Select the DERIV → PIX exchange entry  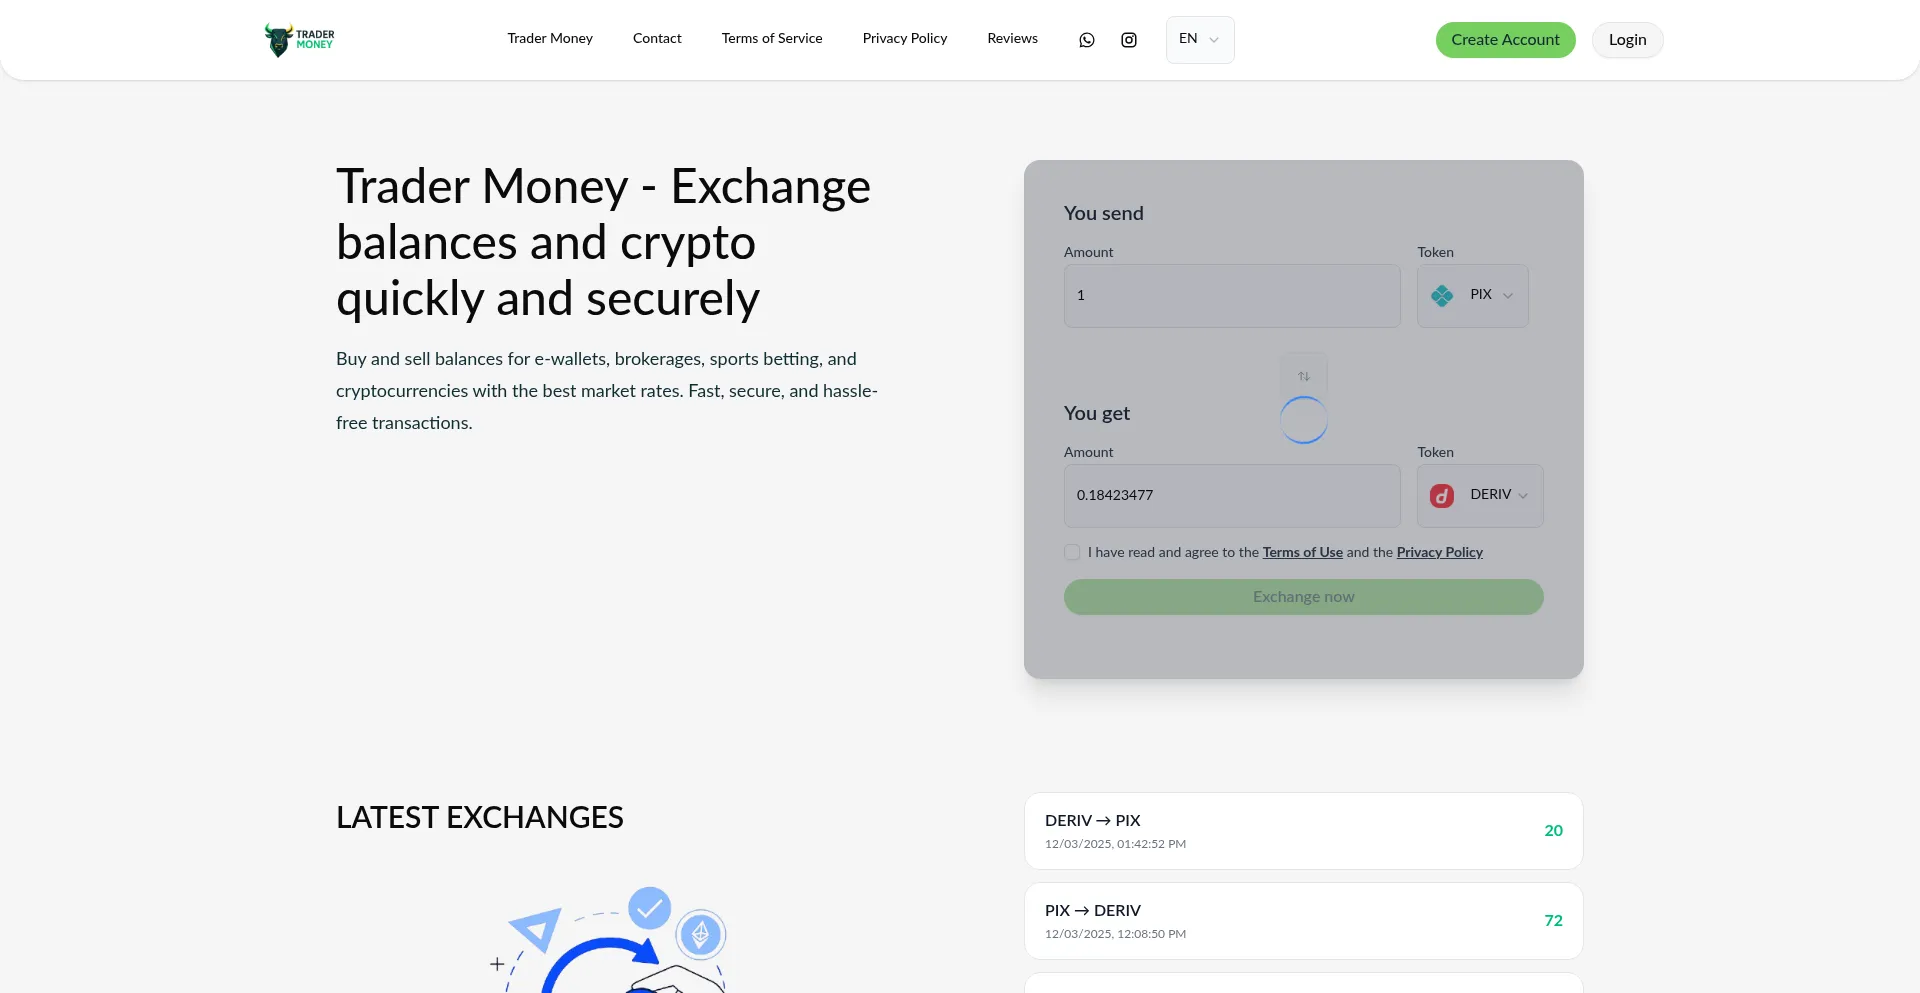coord(1303,831)
